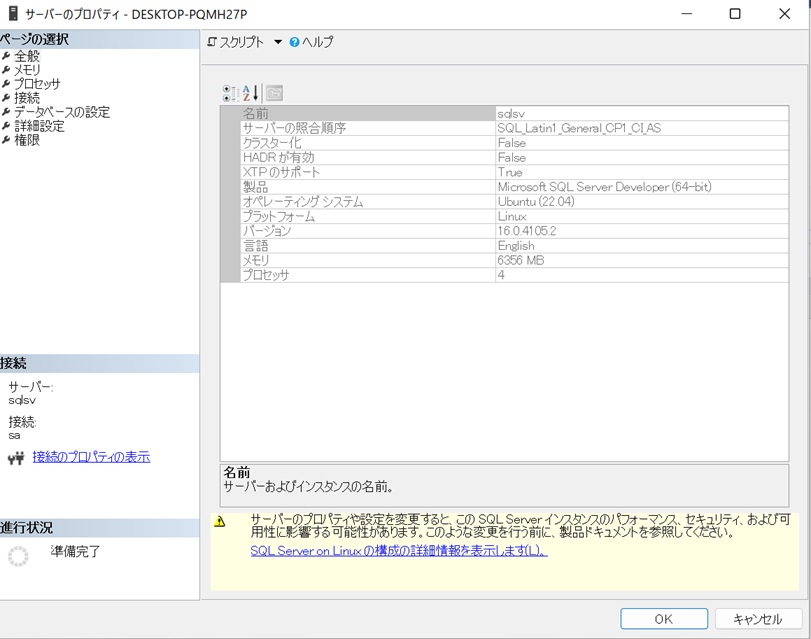811x639 pixels.
Task: Open the 接続のプロパティの表示 link
Action: click(91, 457)
